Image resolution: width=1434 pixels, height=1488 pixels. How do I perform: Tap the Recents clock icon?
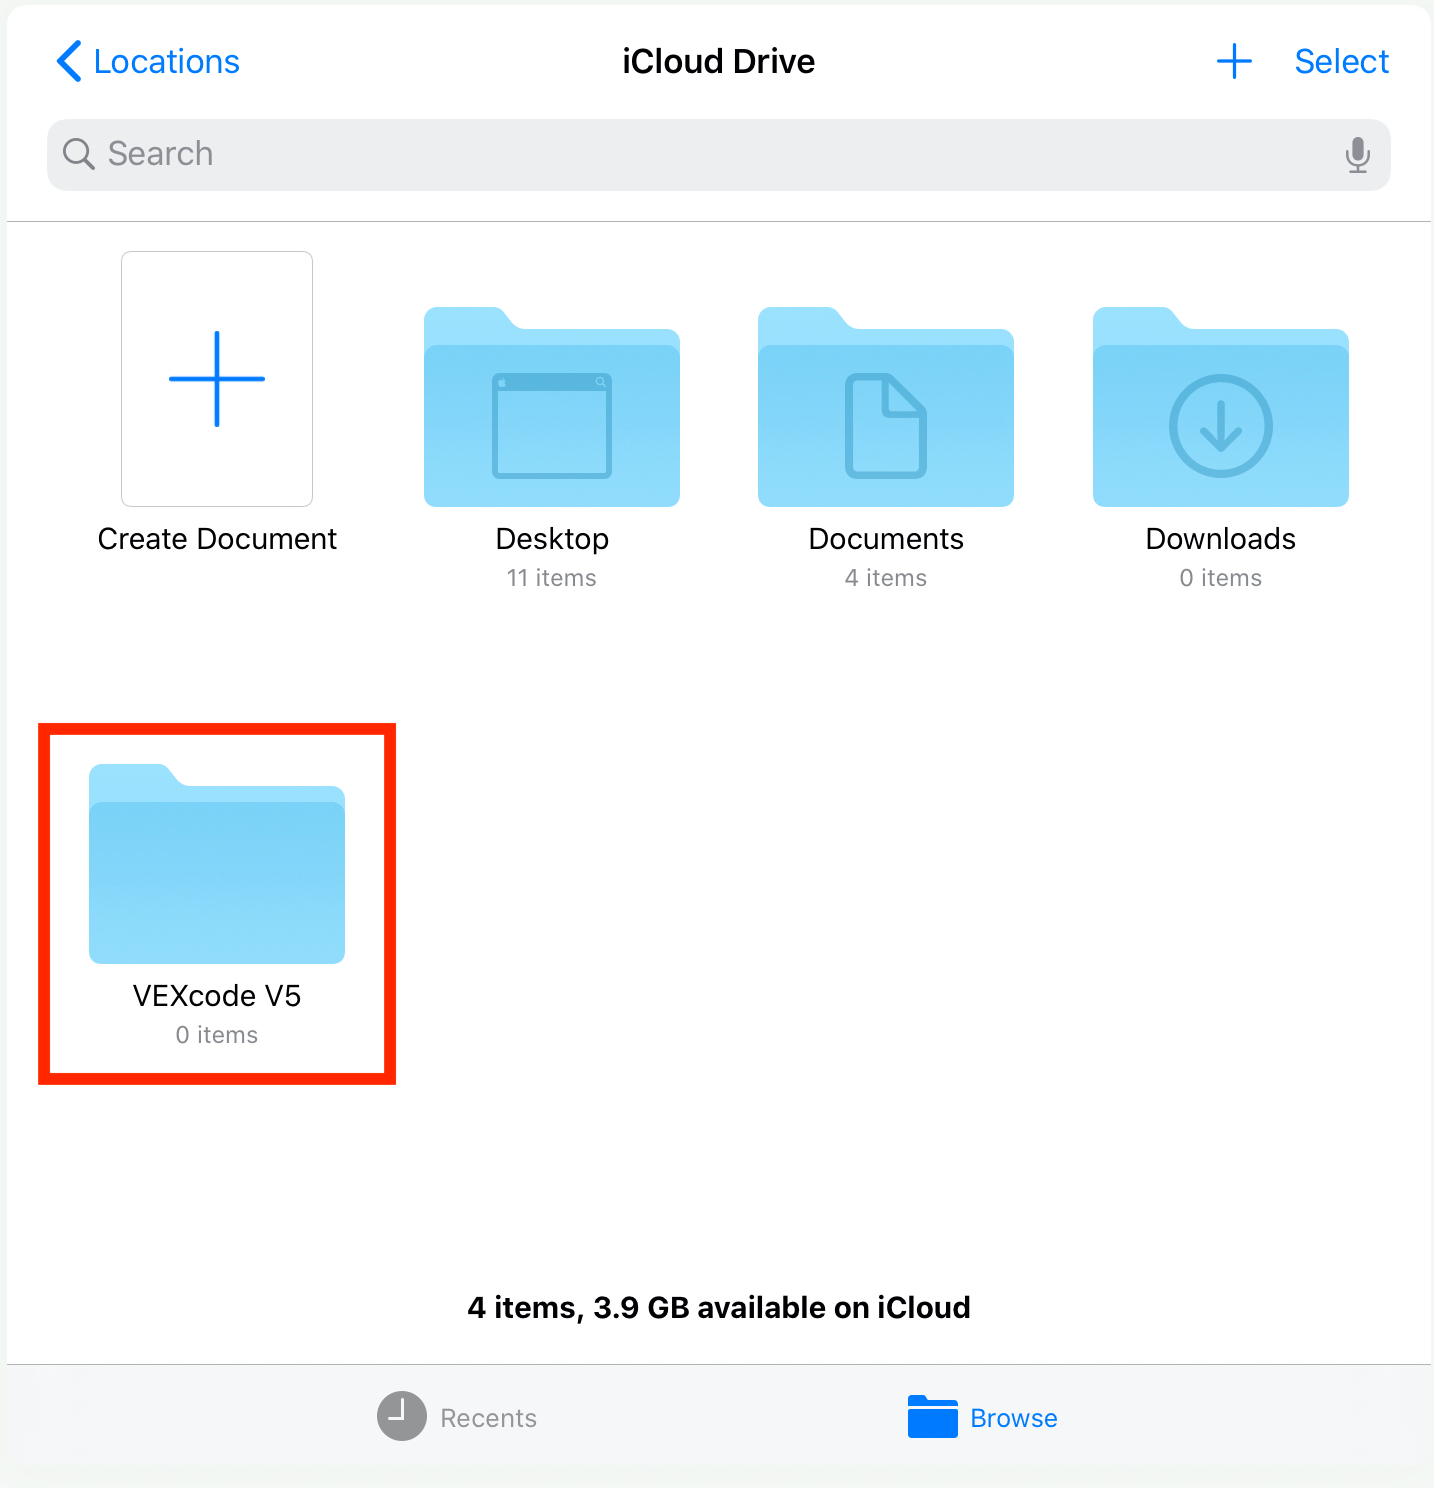tap(402, 1416)
